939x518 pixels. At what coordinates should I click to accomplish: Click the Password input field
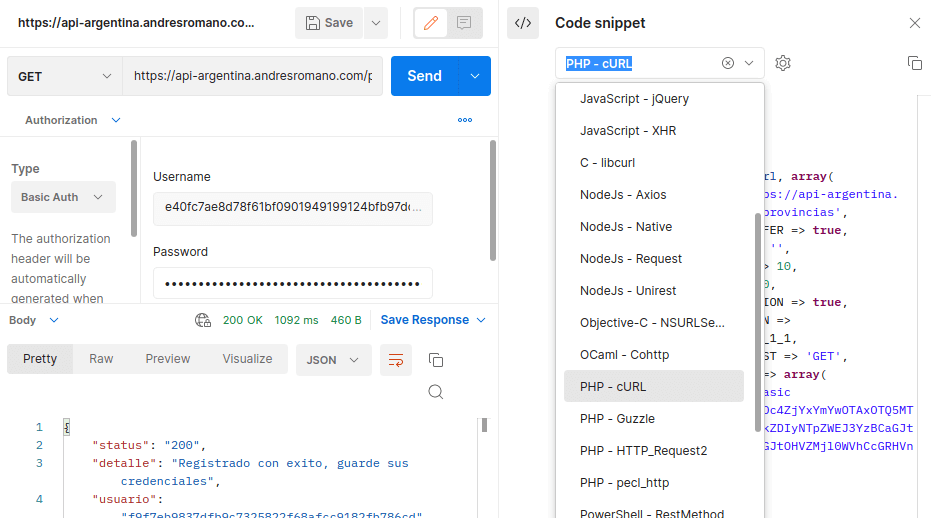pos(292,283)
